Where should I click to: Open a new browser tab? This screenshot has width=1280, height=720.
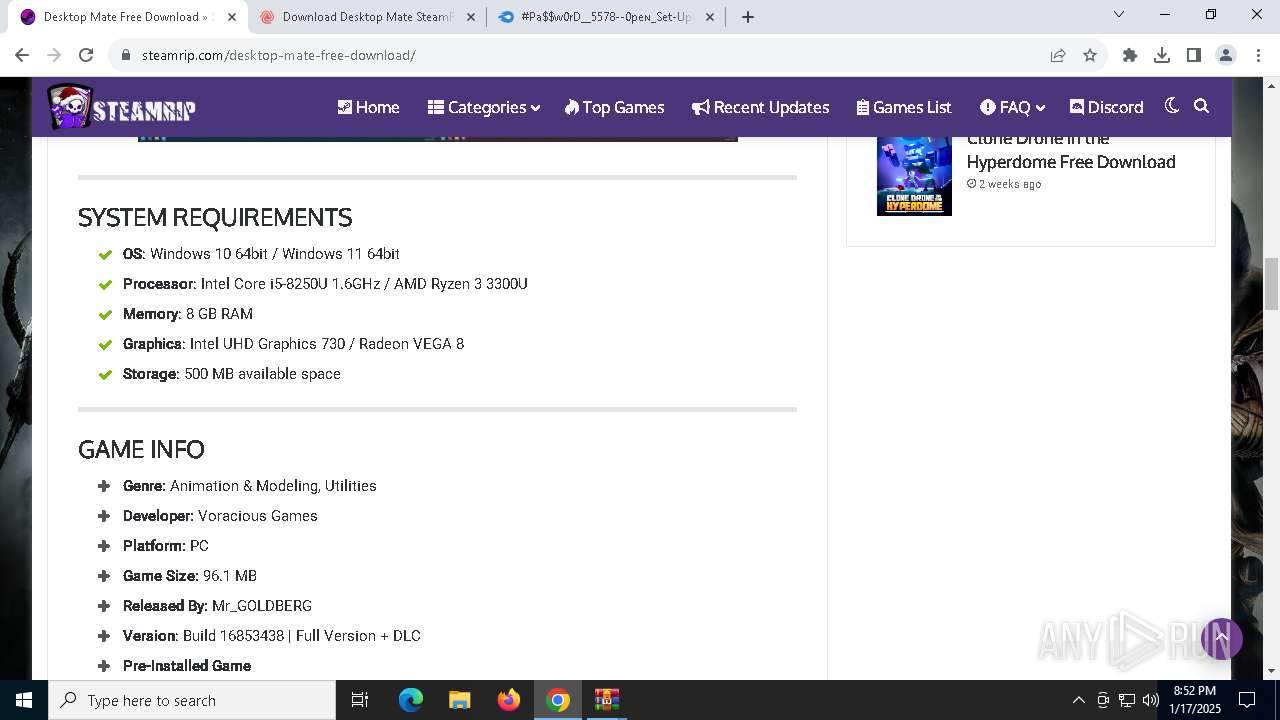pos(748,17)
